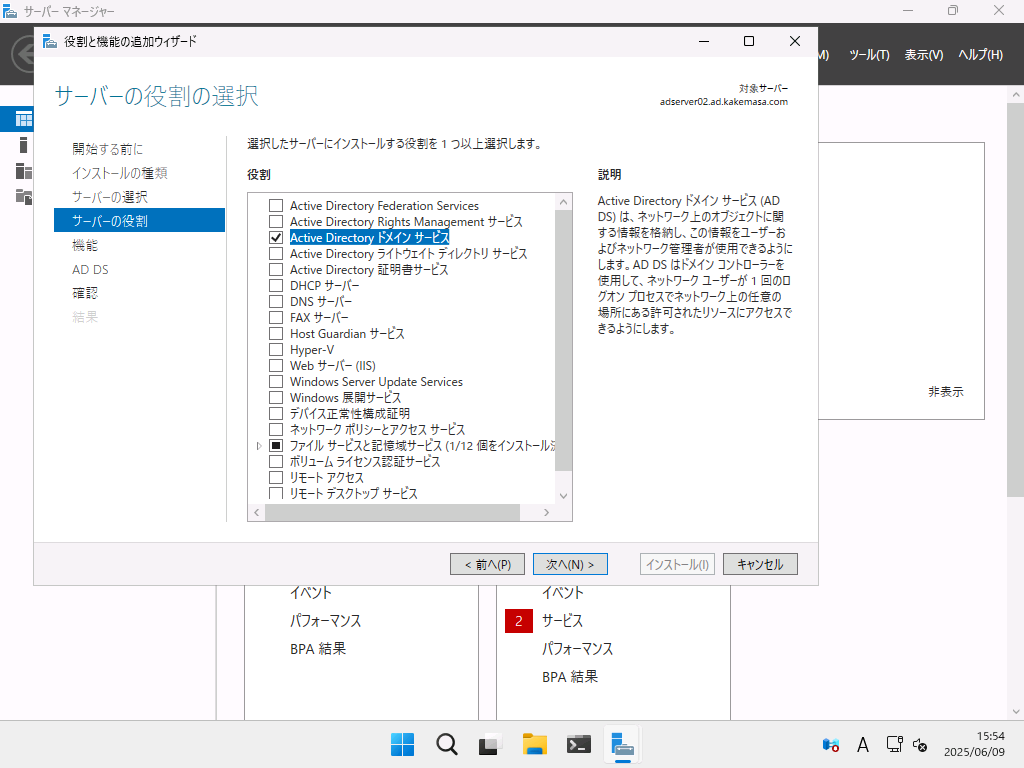Image resolution: width=1024 pixels, height=768 pixels.
Task: Click roles list scroll down arrow
Action: 564,496
